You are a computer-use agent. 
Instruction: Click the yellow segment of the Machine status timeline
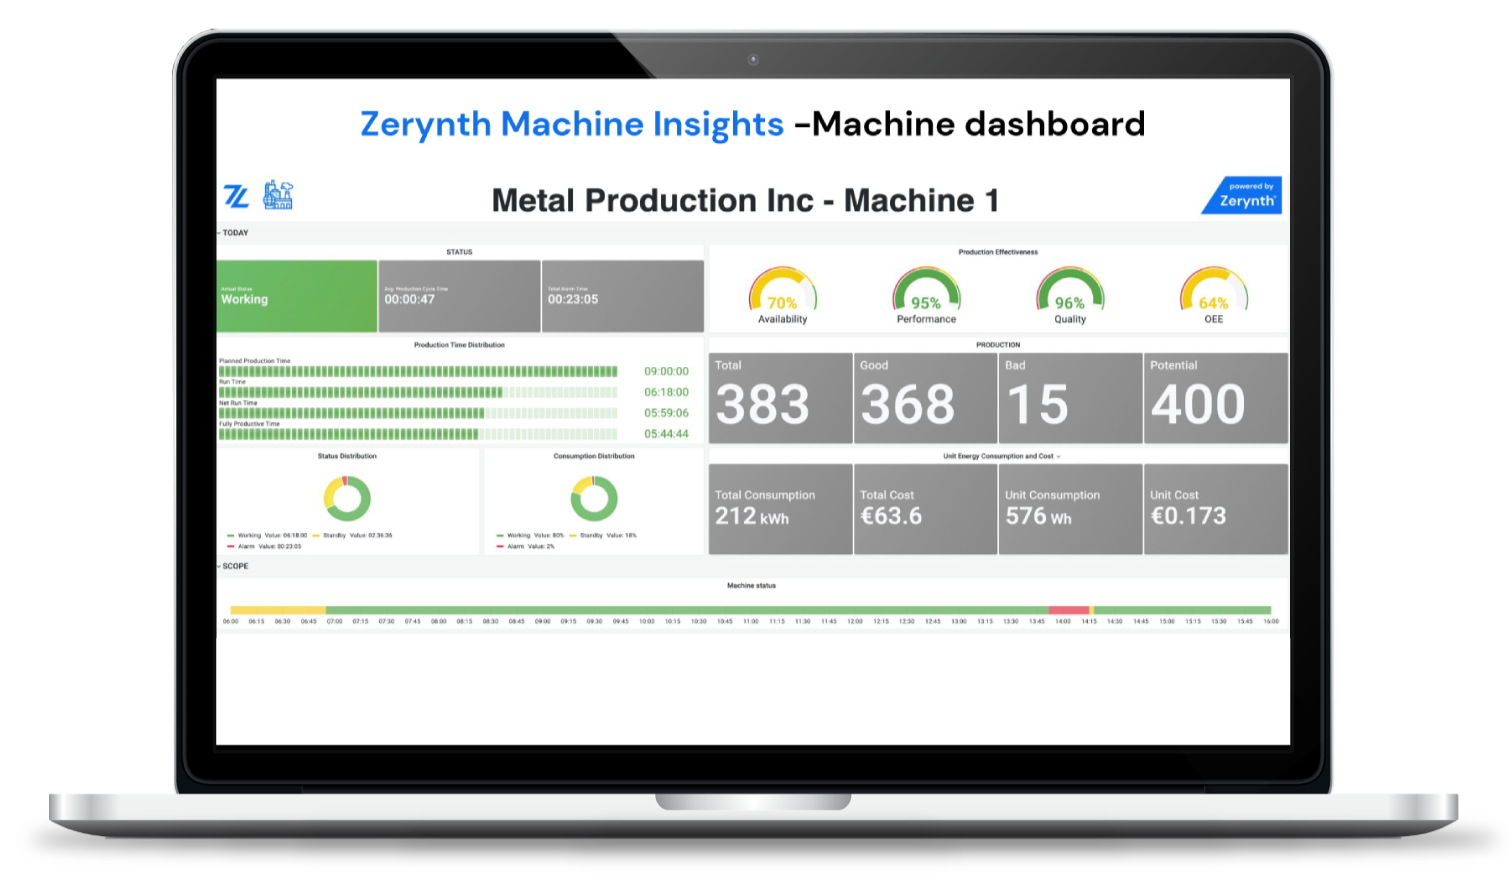[280, 607]
